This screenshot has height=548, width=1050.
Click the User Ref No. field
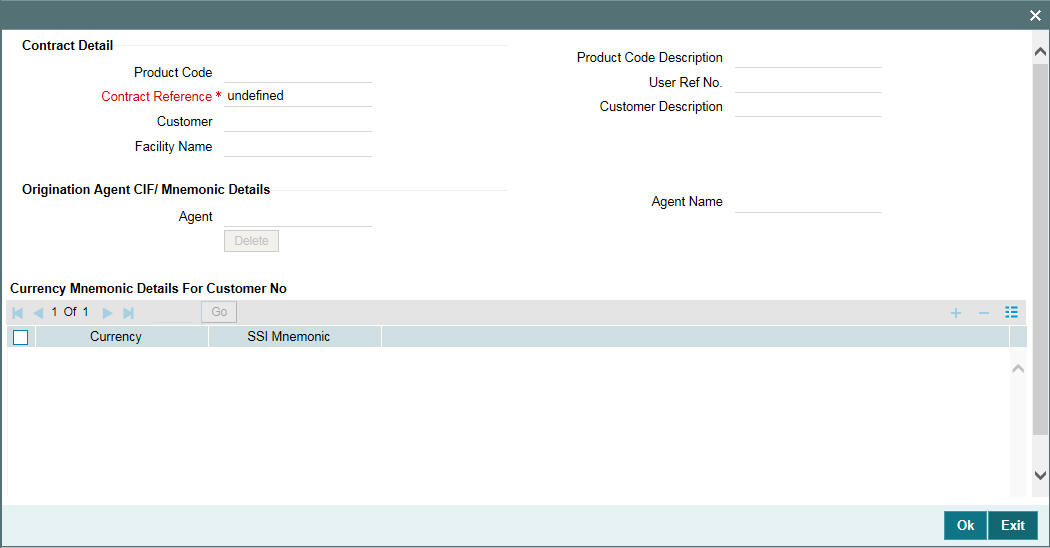tap(808, 82)
